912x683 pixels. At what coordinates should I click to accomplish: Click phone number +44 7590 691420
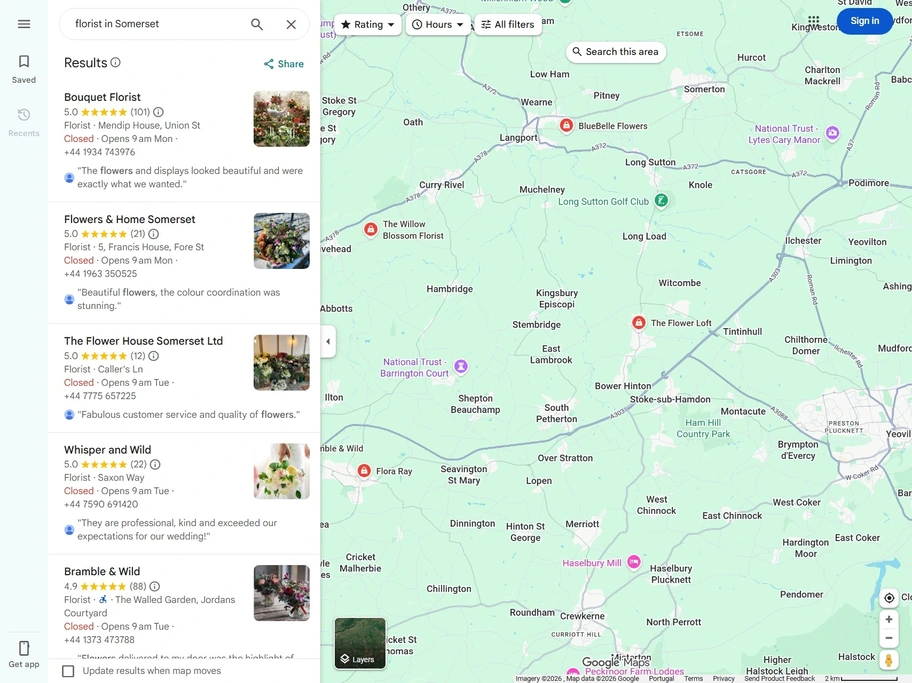[x=101, y=504]
